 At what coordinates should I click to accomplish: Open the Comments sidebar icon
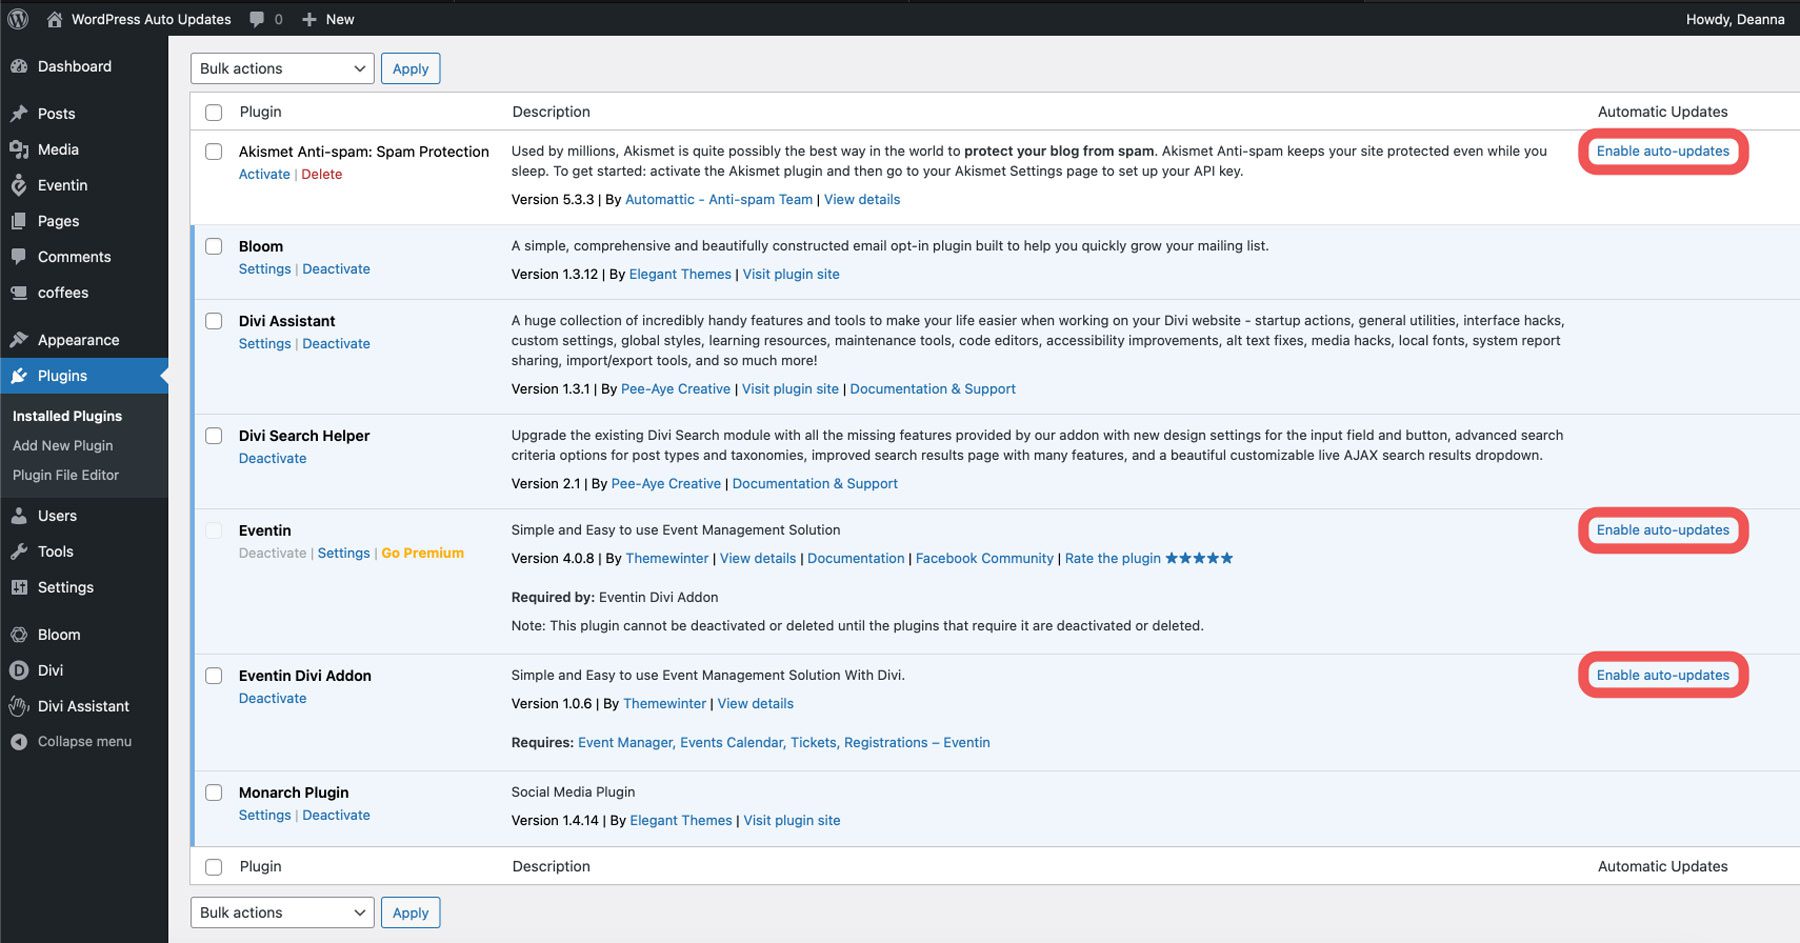click(x=20, y=257)
